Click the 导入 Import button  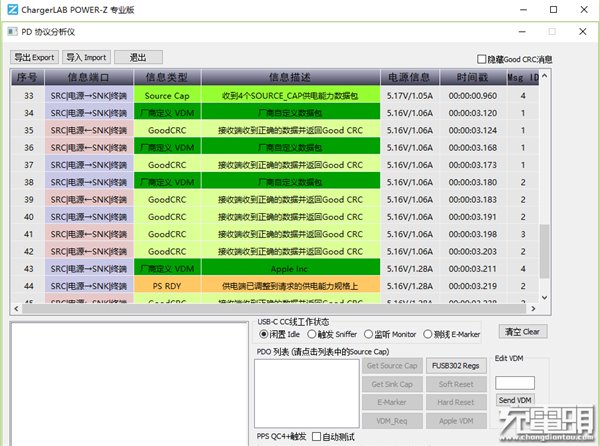(86, 57)
